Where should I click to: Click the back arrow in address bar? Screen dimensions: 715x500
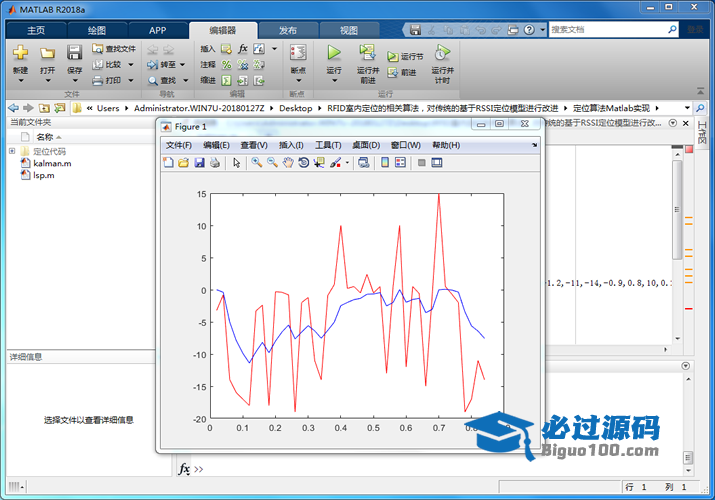click(13, 108)
